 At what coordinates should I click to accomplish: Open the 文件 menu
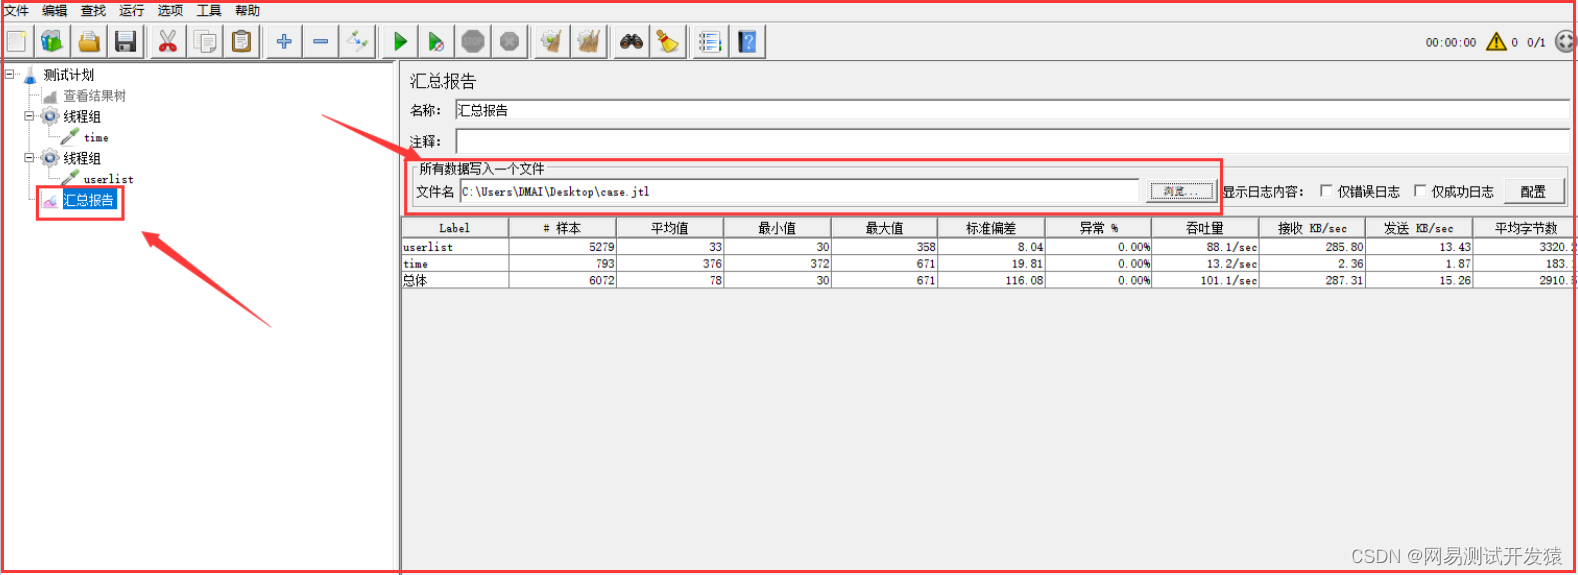coord(16,11)
